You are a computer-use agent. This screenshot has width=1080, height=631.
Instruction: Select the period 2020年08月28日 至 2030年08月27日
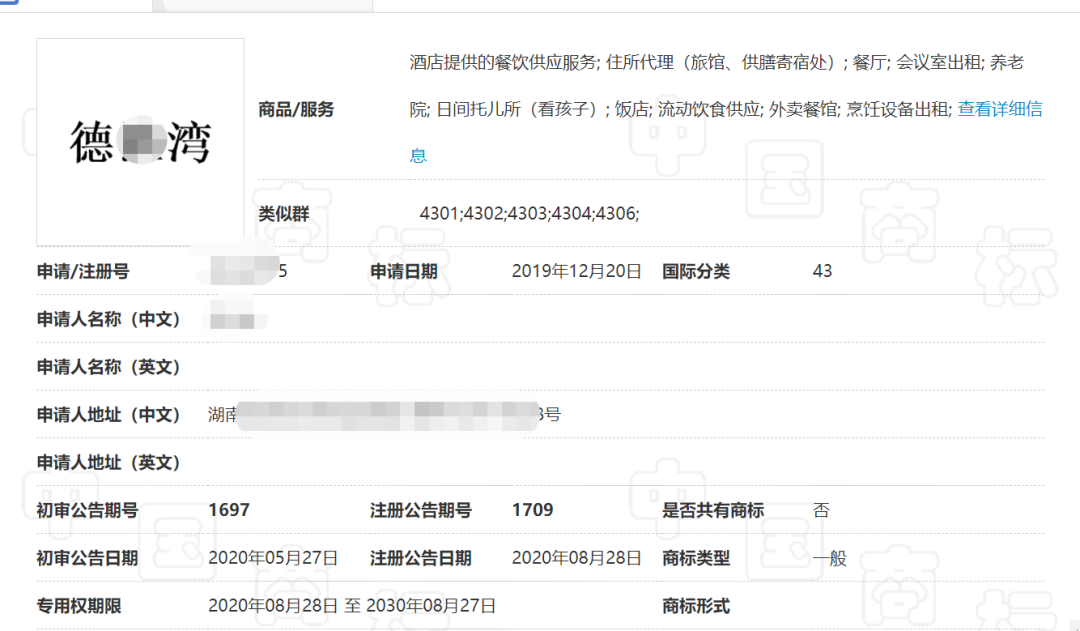(x=352, y=606)
